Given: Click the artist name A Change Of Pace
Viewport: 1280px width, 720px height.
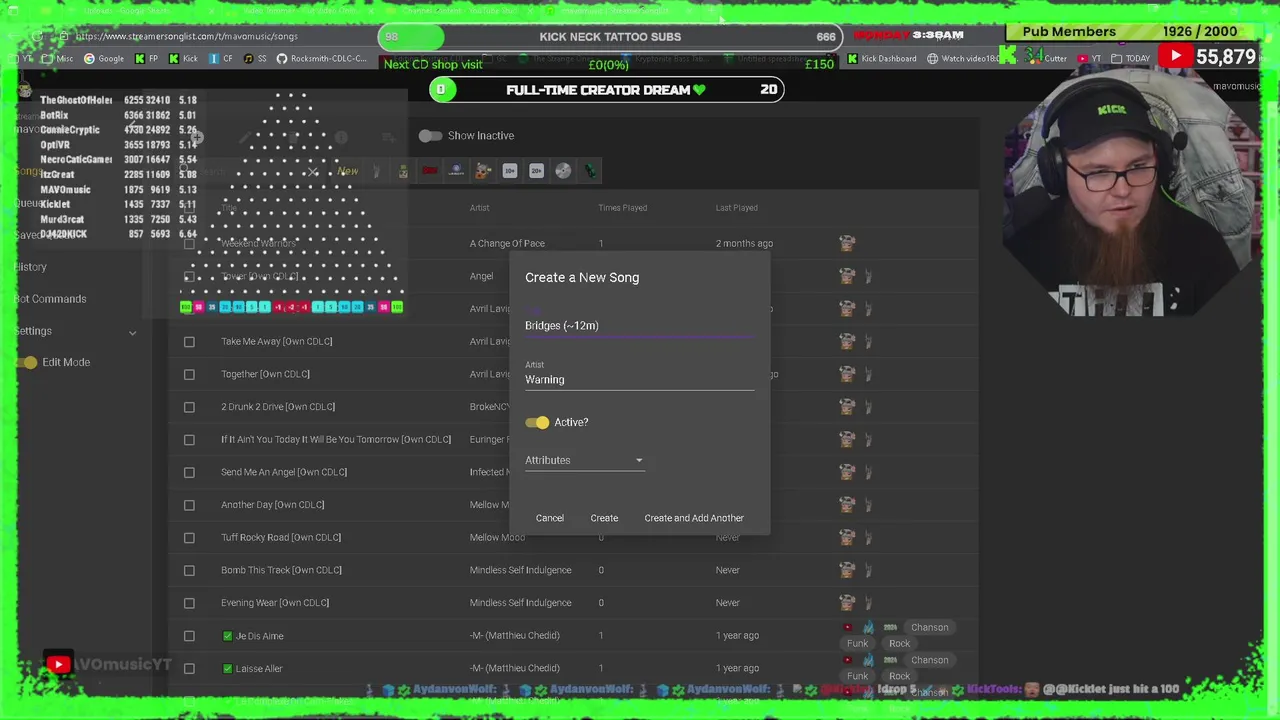Looking at the screenshot, I should [507, 243].
